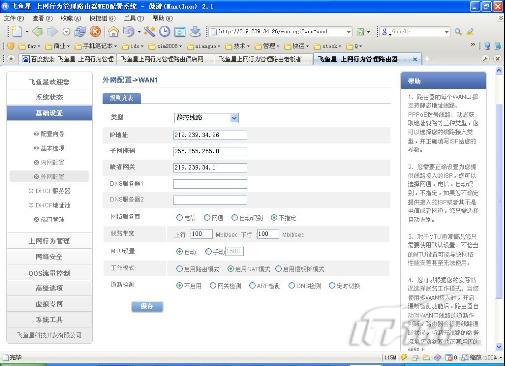Click the DNS服务器1 input field
The height and width of the screenshot is (366, 505).
[x=210, y=184]
